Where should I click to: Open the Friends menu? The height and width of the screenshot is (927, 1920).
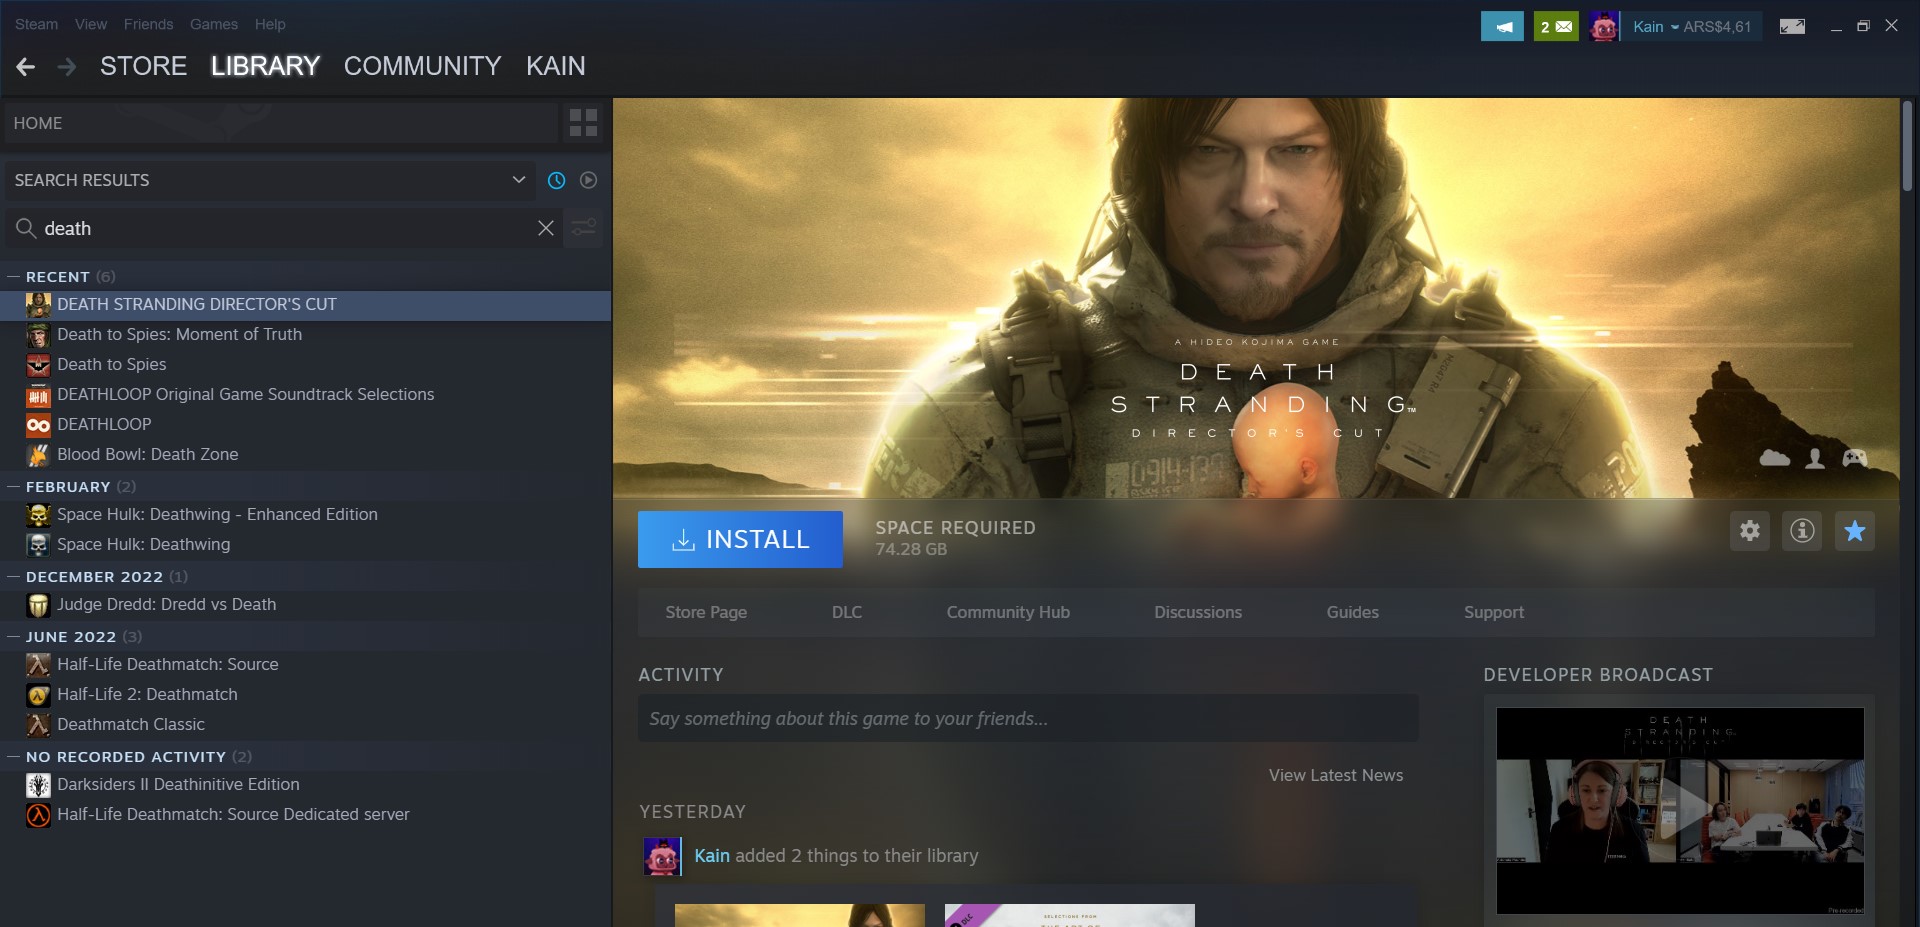148,24
